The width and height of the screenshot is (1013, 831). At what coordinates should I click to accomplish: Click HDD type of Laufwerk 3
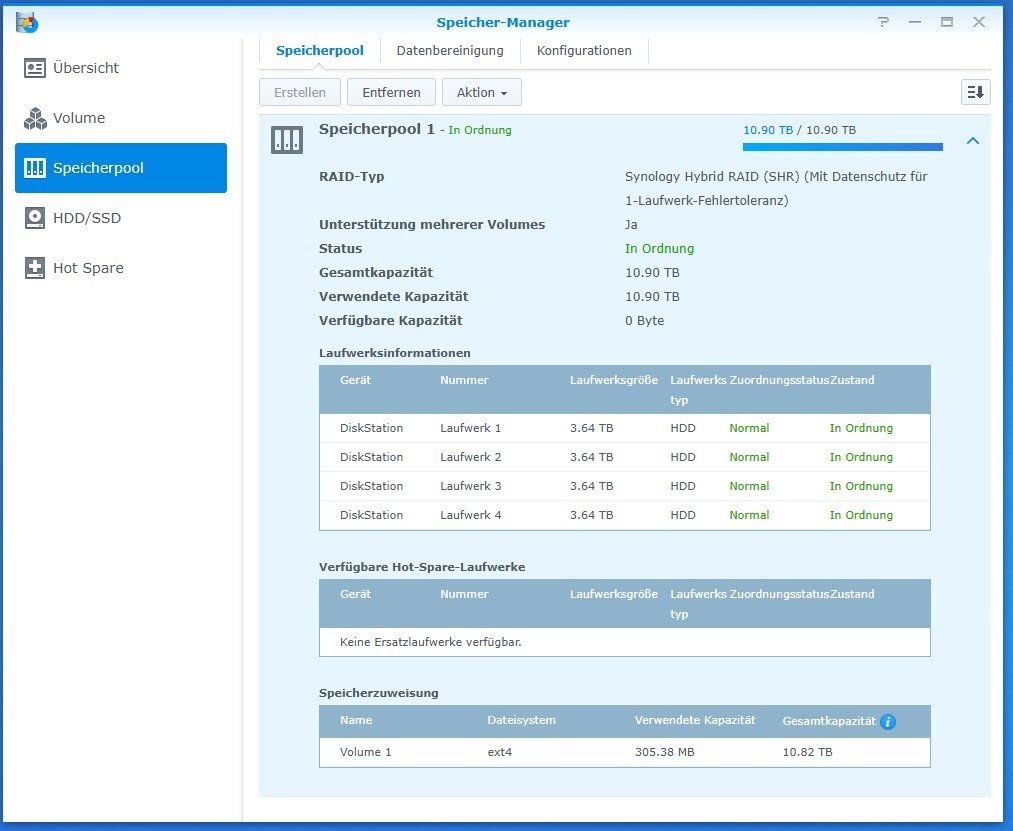[683, 486]
